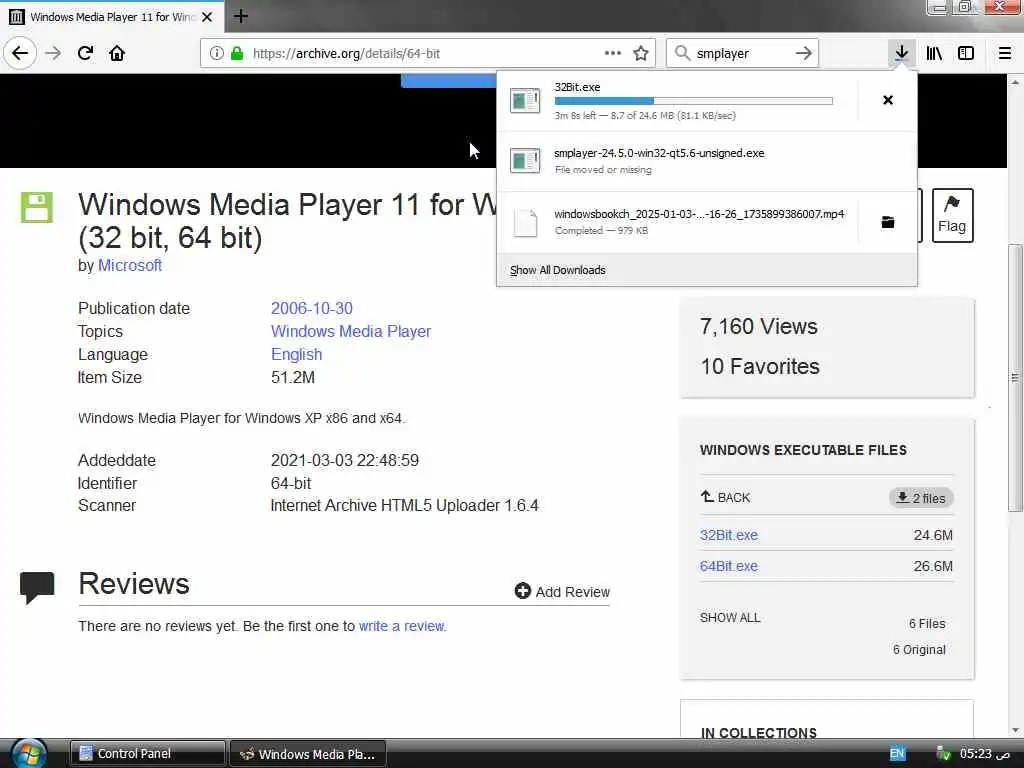The image size is (1024, 768).
Task: Open the browser home page icon
Action: click(x=117, y=53)
